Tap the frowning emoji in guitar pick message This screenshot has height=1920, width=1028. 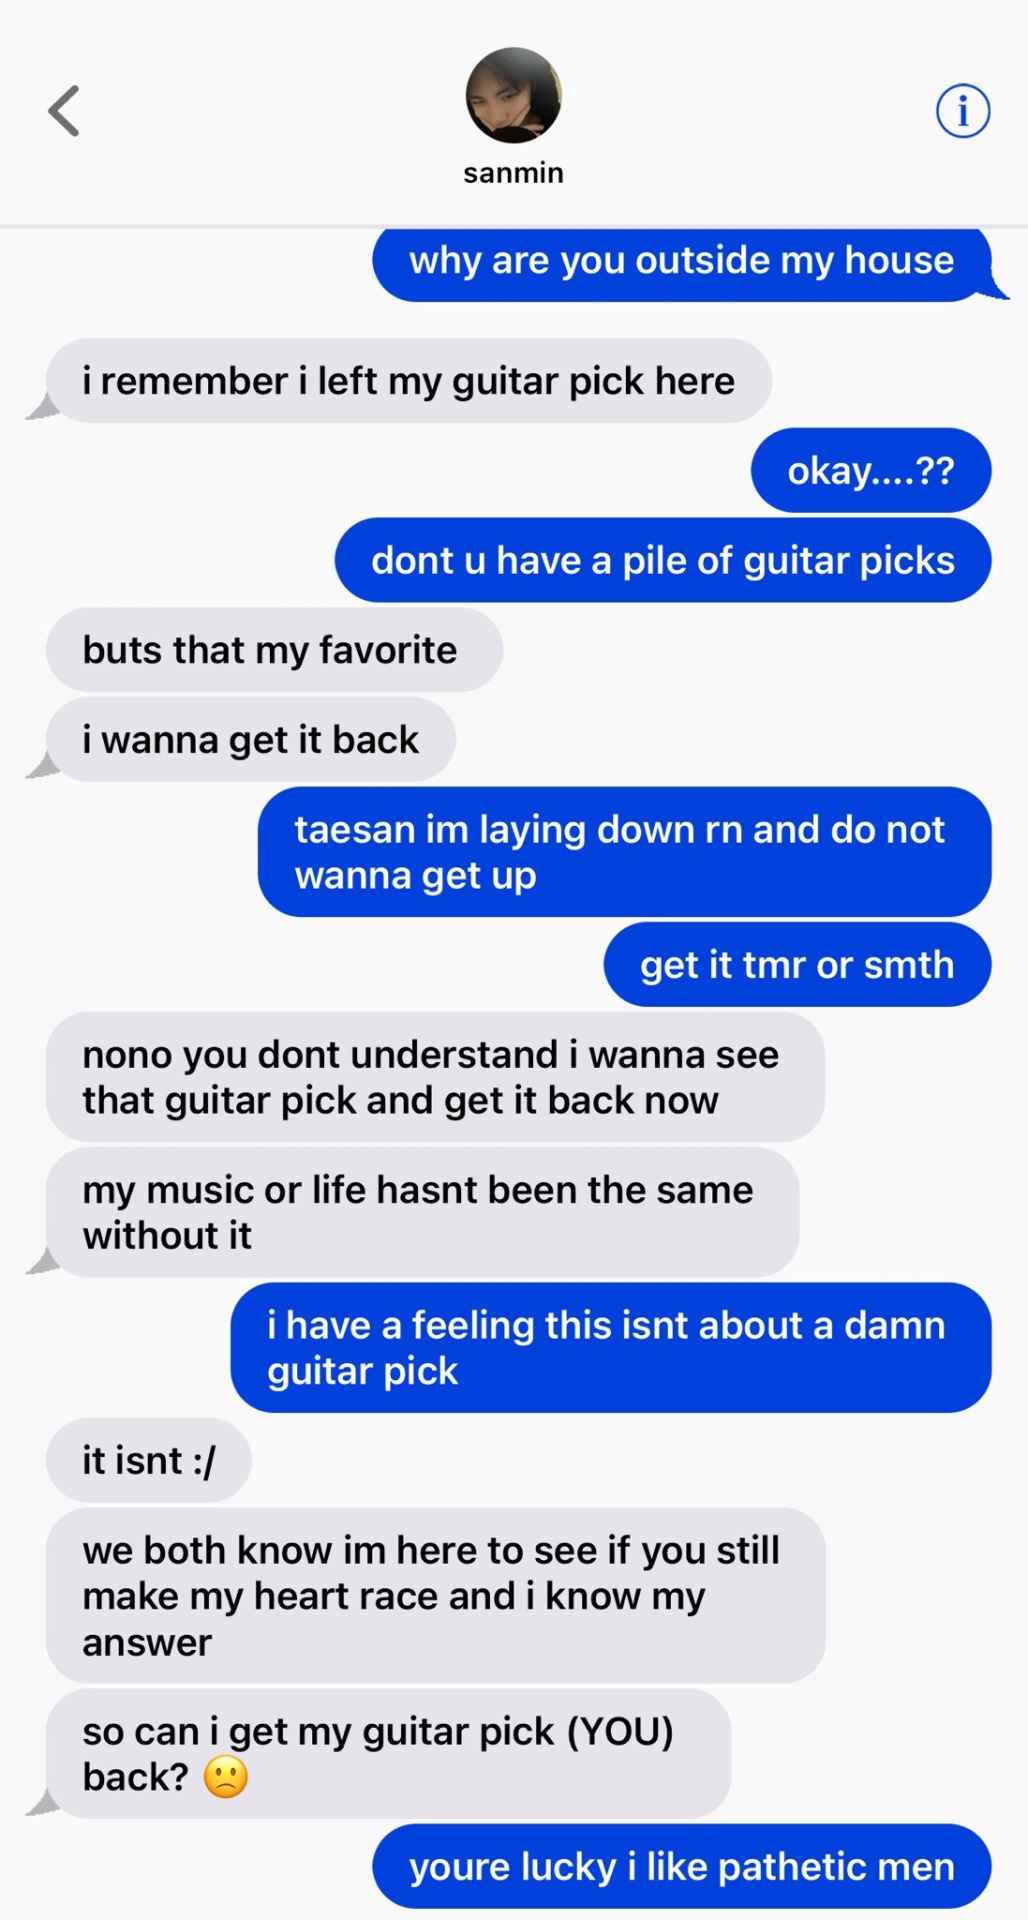(226, 1777)
